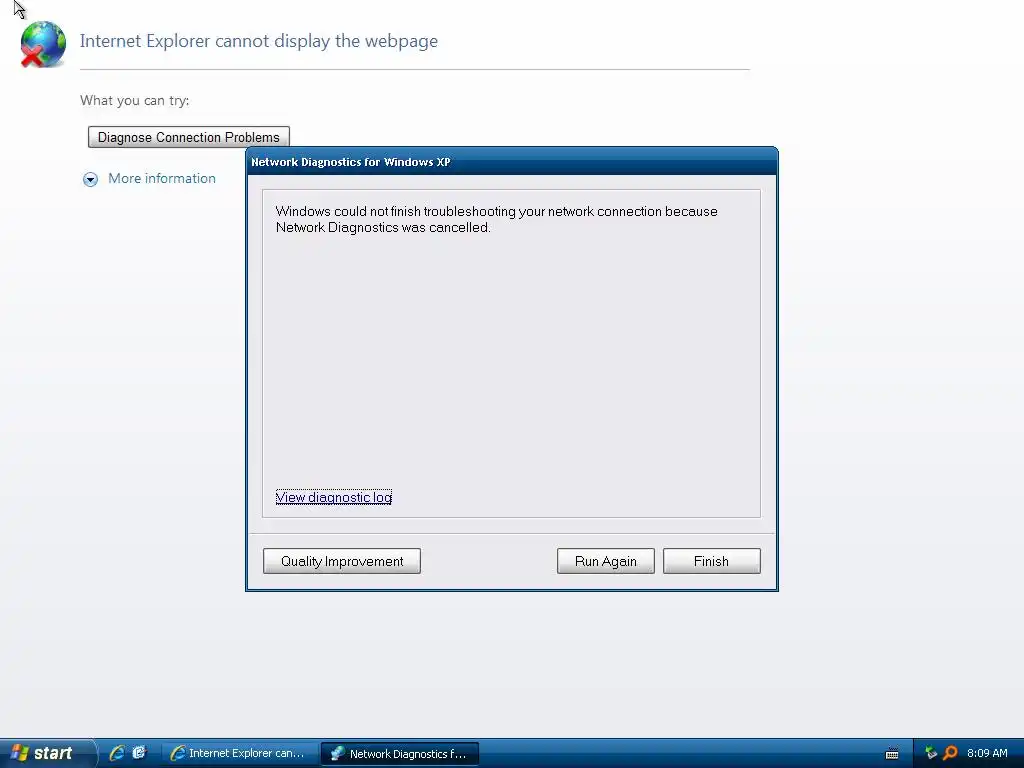Open the on-screen keyboard tray icon

pyautogui.click(x=891, y=754)
